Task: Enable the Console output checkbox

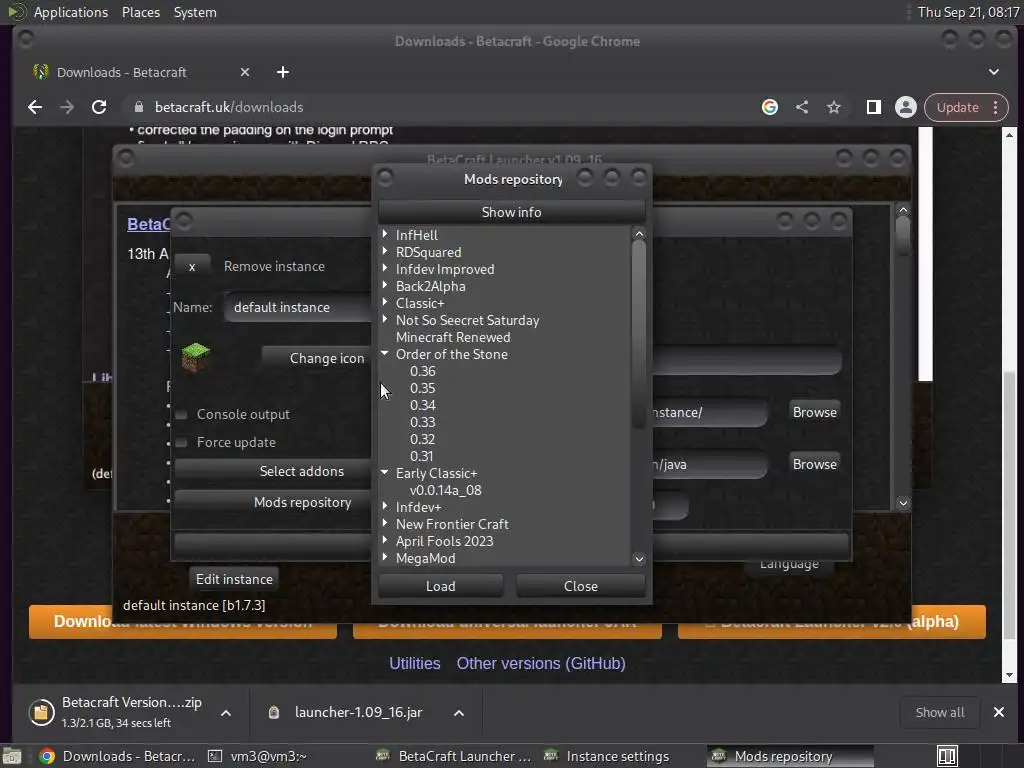Action: (182, 415)
